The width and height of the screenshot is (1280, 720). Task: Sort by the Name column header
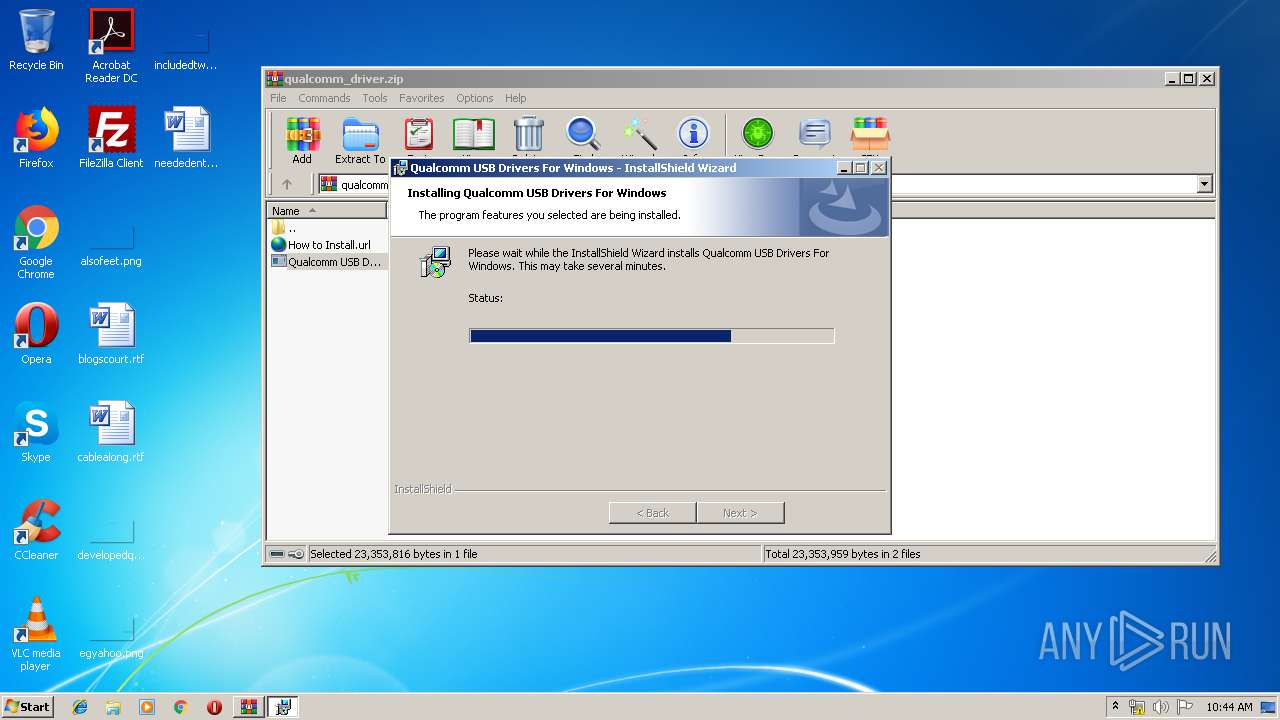[327, 211]
